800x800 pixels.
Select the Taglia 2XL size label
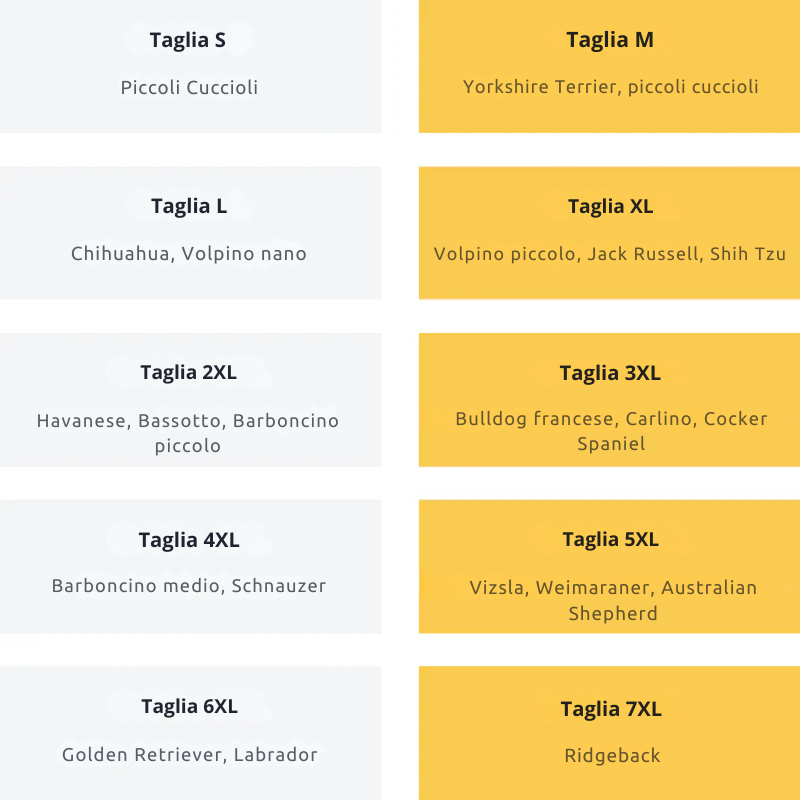point(189,373)
